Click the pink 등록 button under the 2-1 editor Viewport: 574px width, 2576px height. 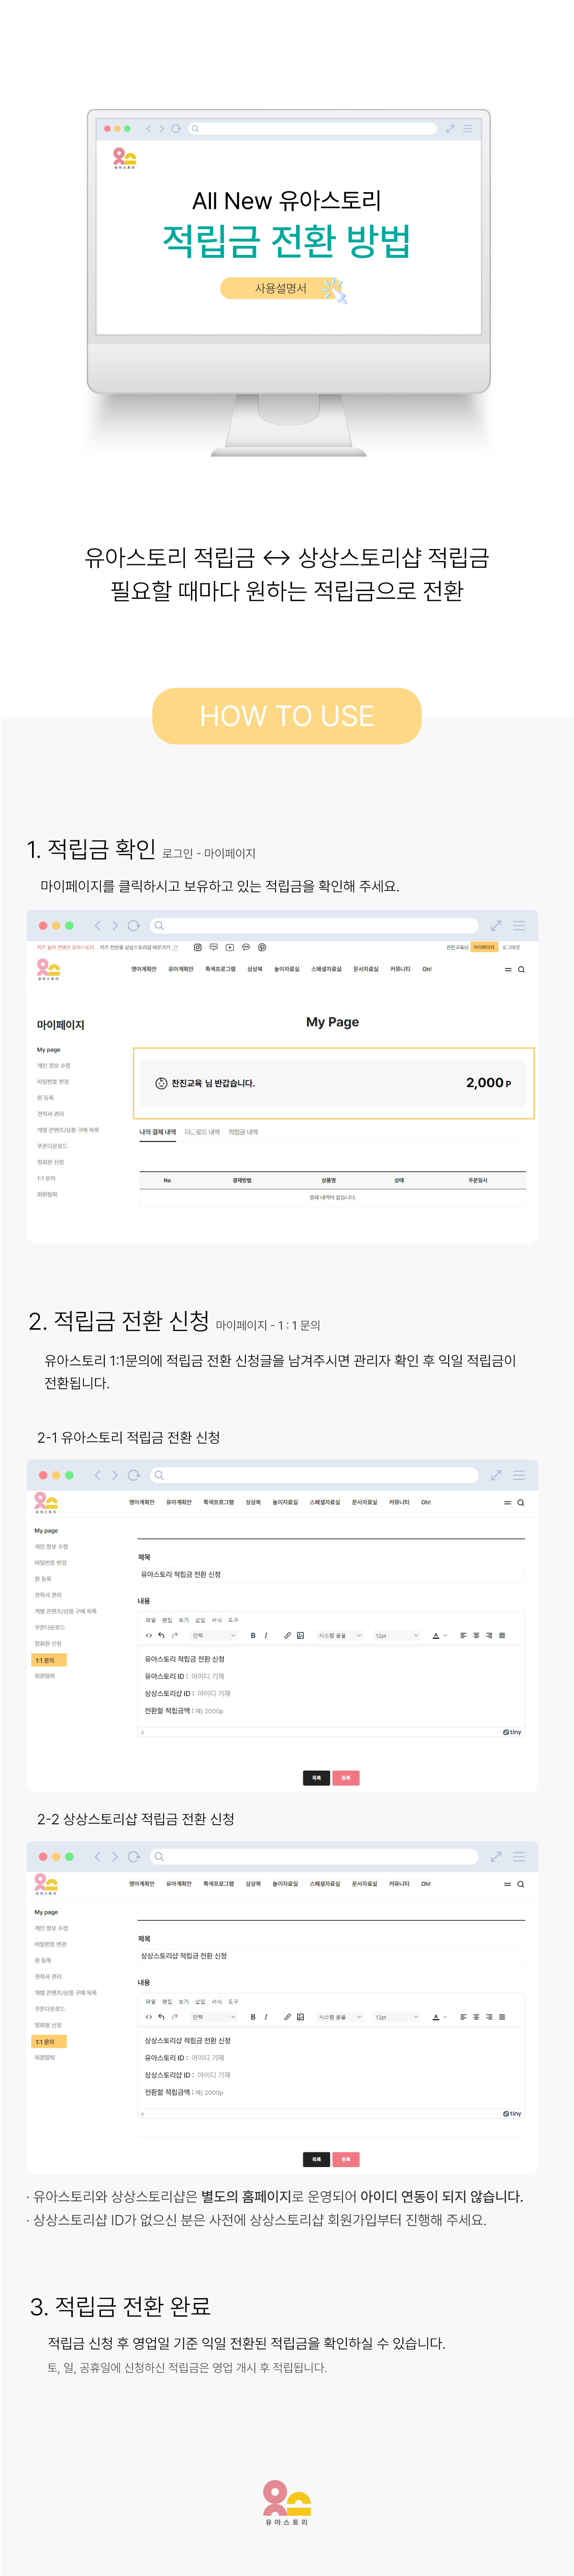click(345, 1777)
